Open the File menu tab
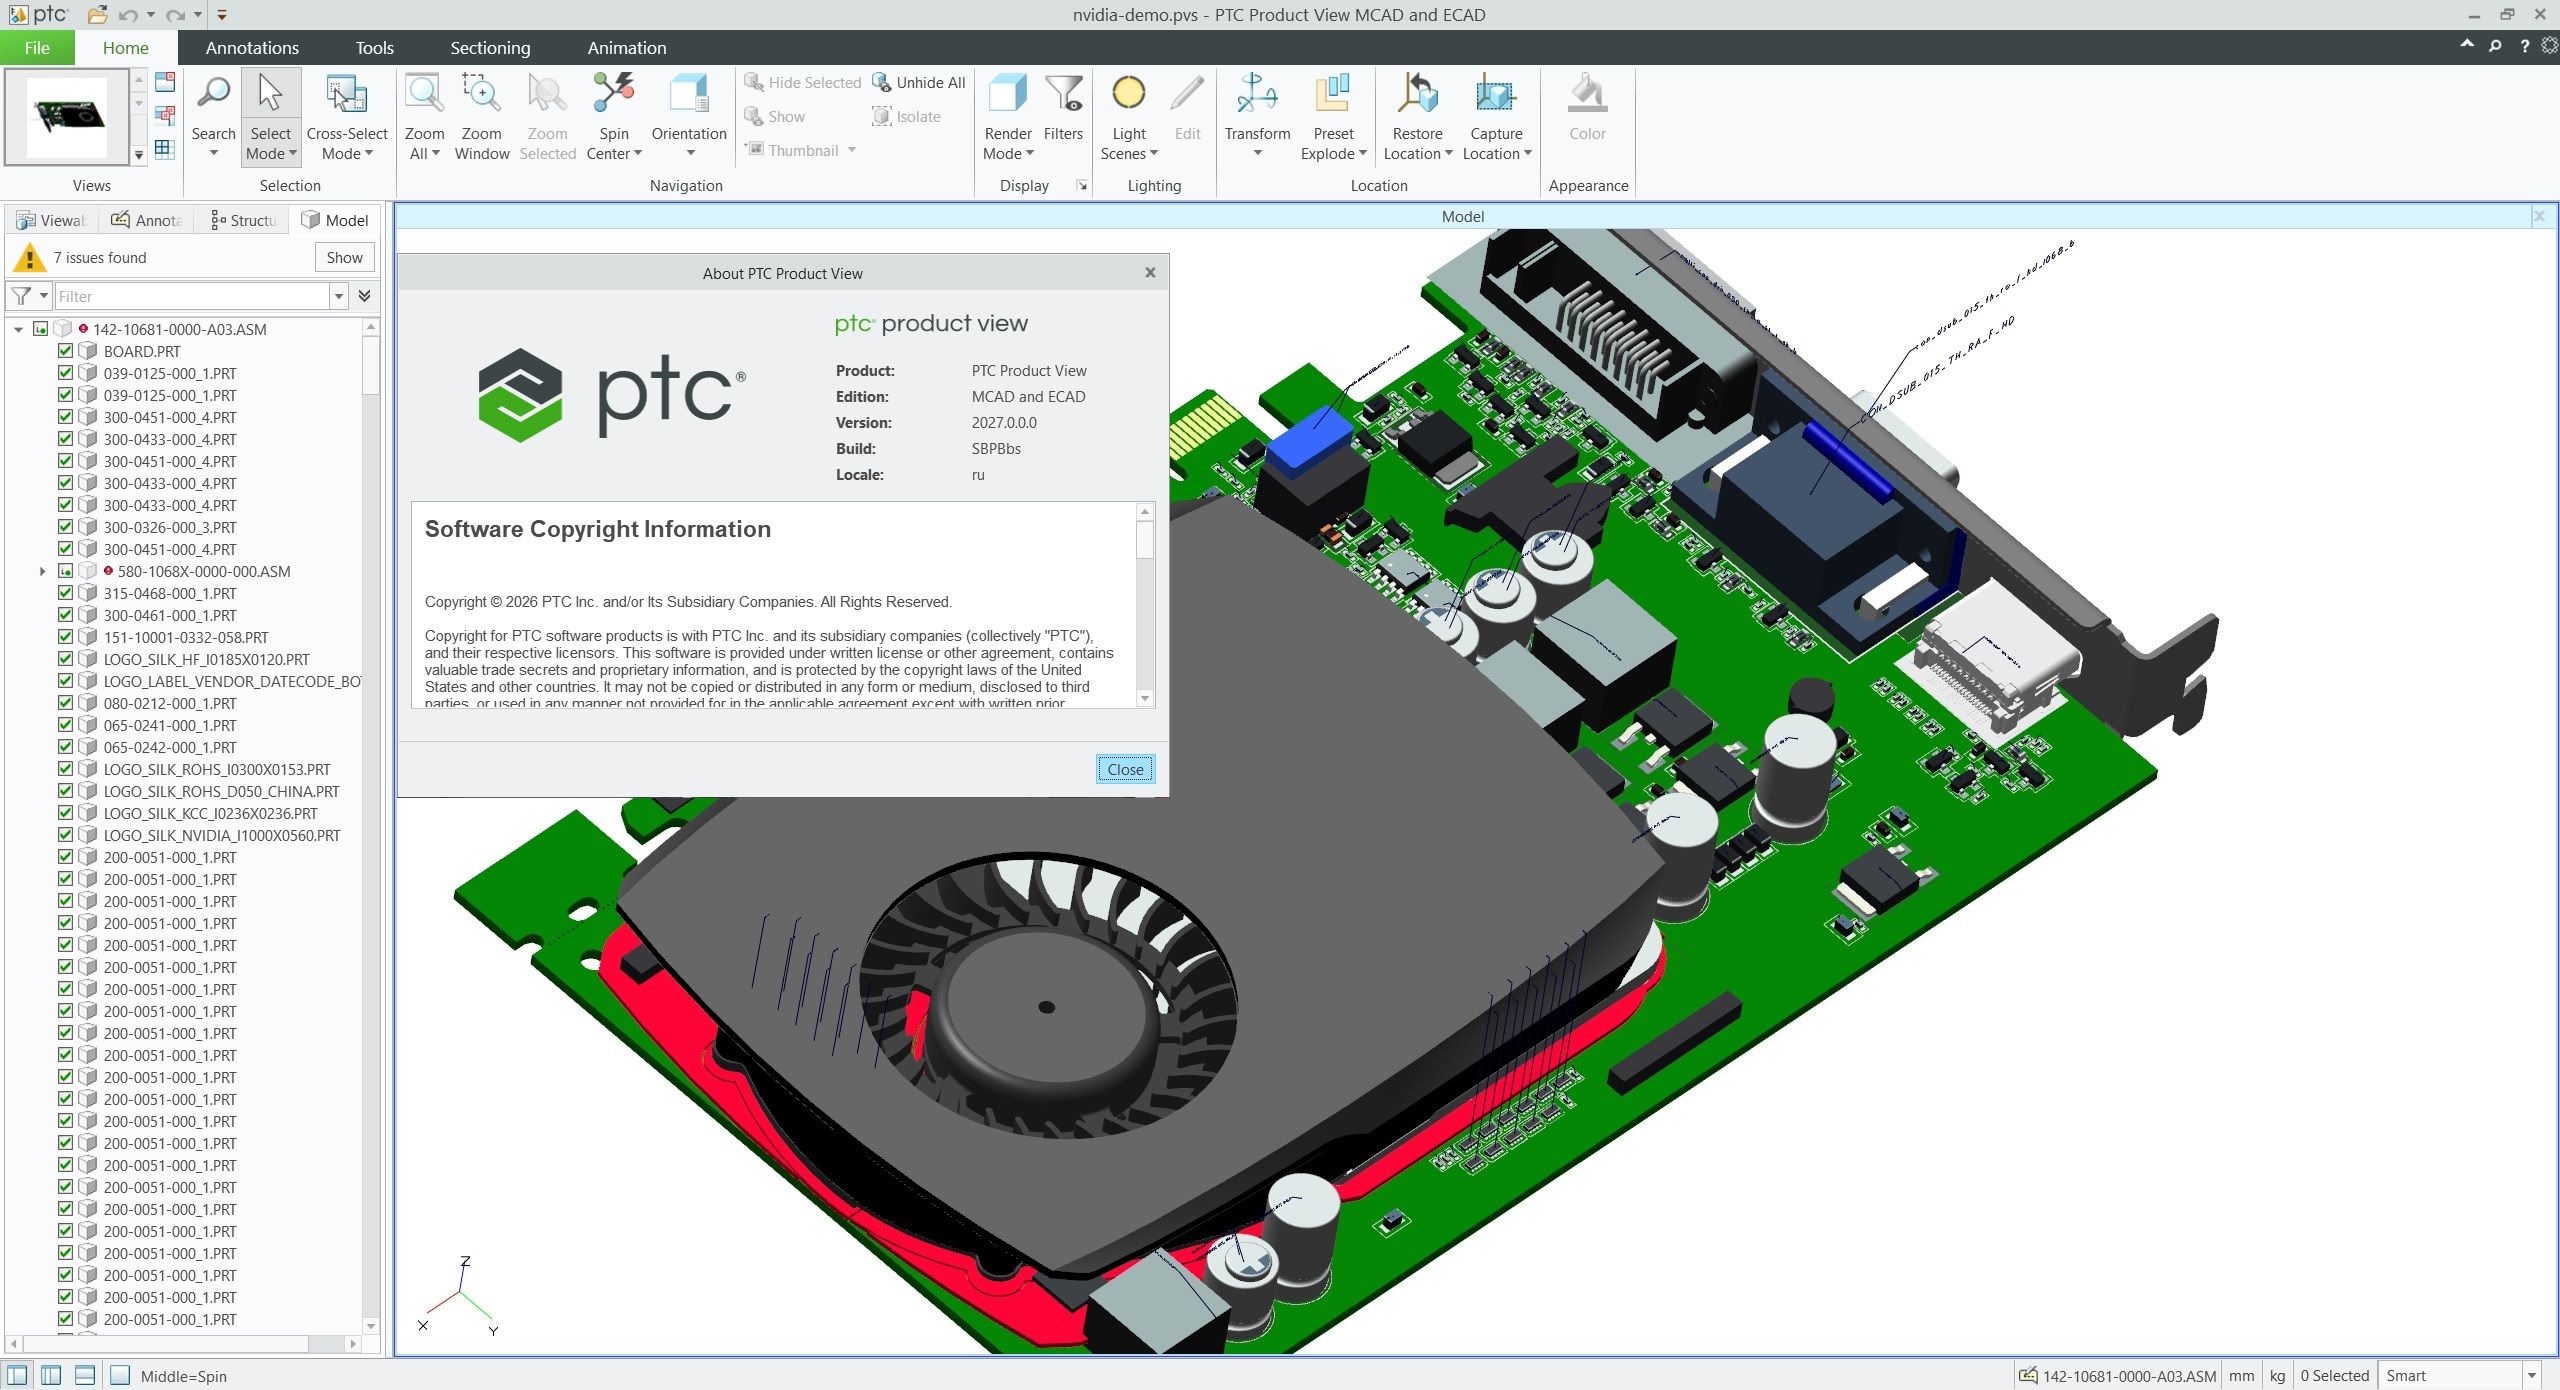Image resolution: width=2560 pixels, height=1390 pixels. pyautogui.click(x=37, y=47)
